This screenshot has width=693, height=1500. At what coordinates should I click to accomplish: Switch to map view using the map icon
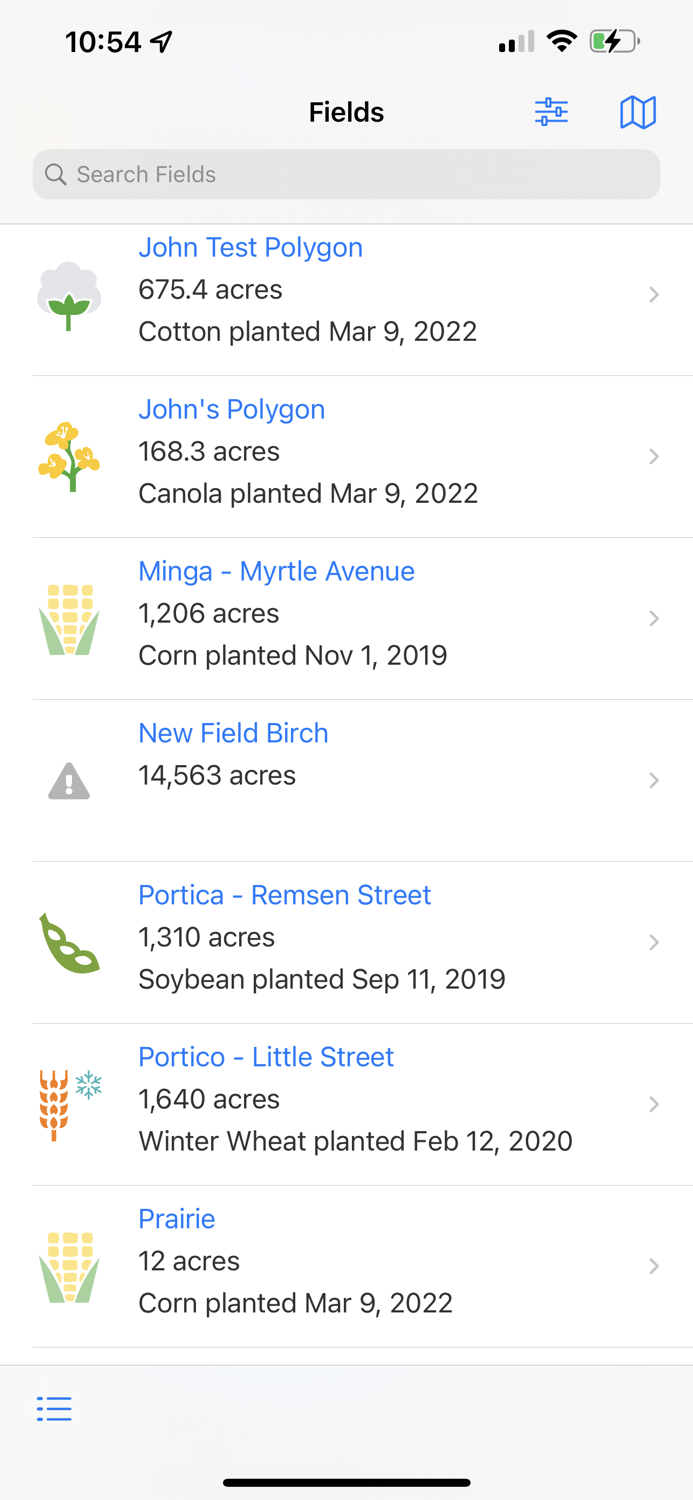point(638,112)
